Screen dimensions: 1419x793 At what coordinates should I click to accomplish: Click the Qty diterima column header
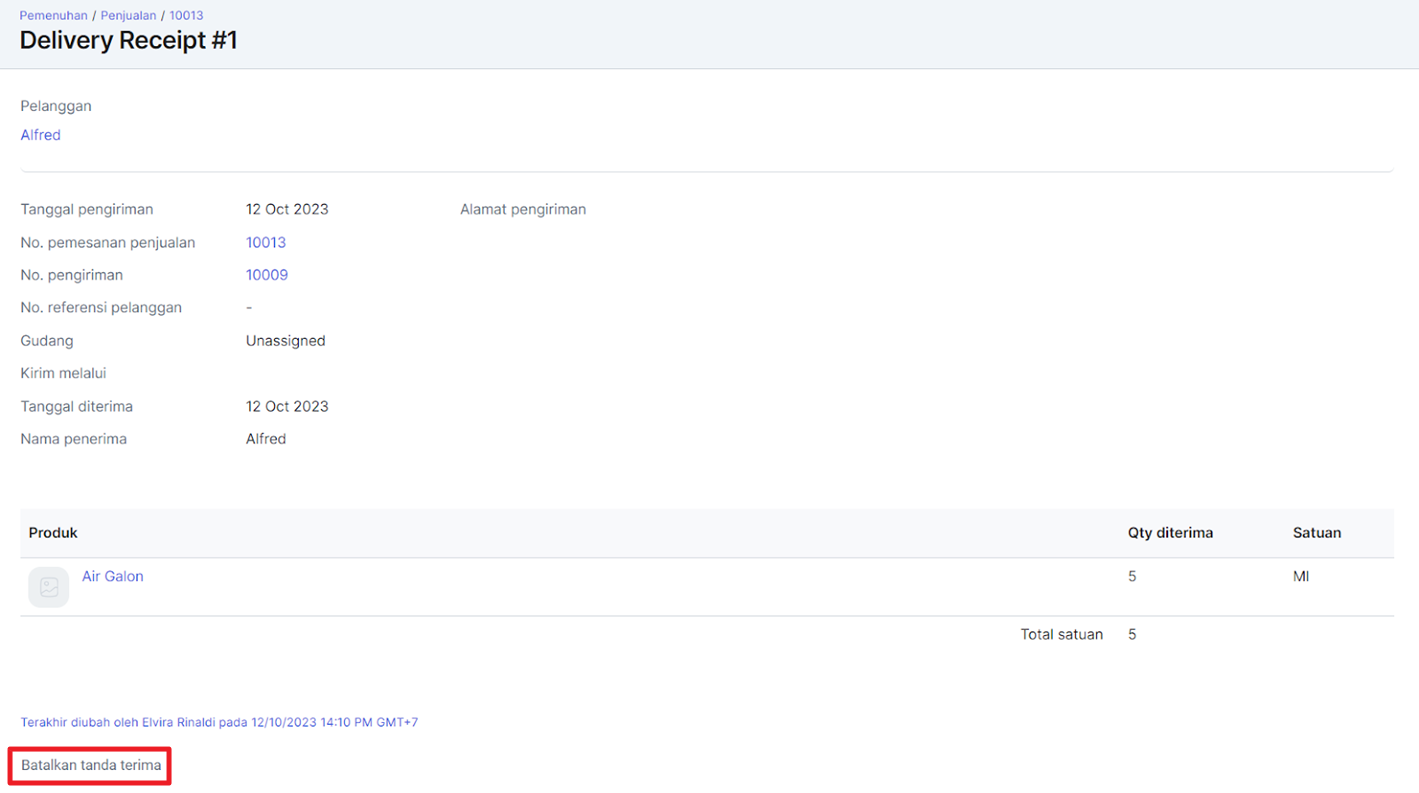click(x=1171, y=533)
